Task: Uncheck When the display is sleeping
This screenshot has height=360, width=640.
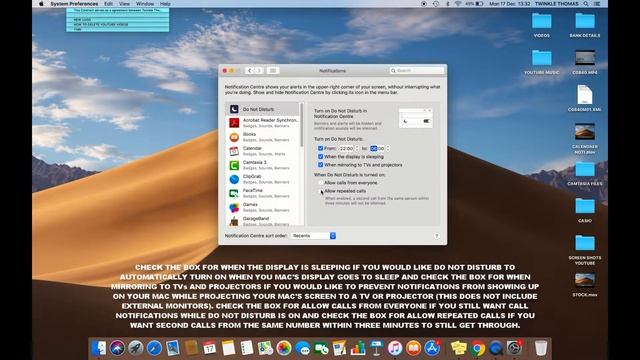Action: pos(320,156)
